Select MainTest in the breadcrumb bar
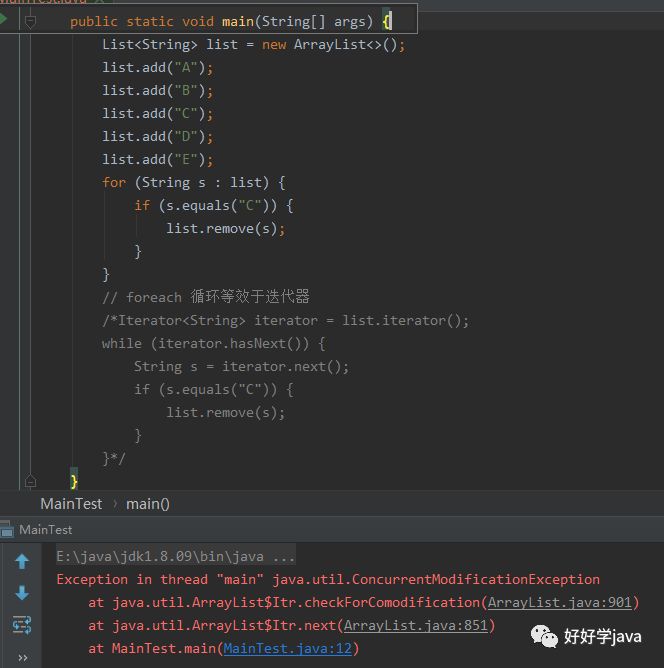This screenshot has width=664, height=668. [x=71, y=504]
